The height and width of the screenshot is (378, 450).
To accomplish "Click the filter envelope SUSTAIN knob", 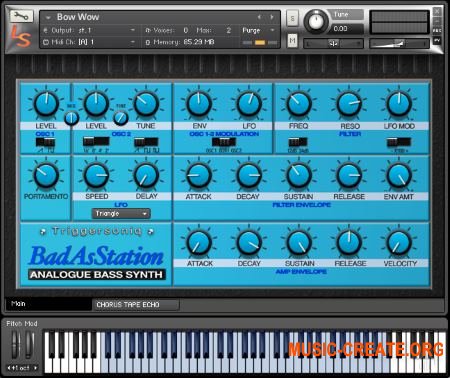I will click(x=299, y=175).
